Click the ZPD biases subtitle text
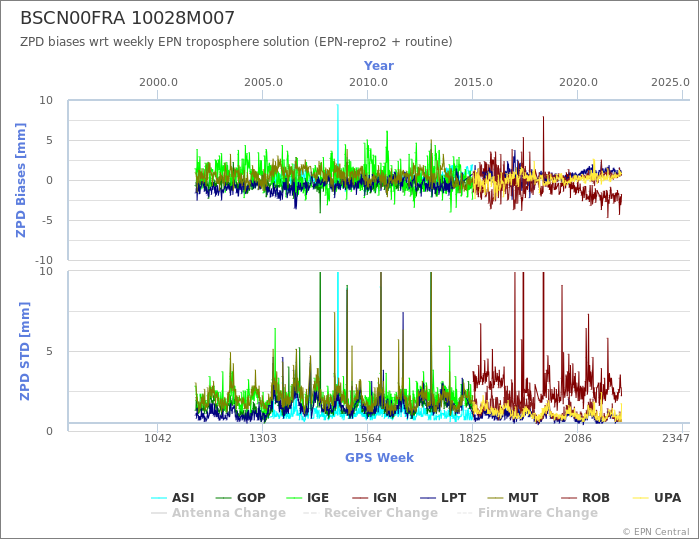The image size is (700, 540). (x=236, y=42)
